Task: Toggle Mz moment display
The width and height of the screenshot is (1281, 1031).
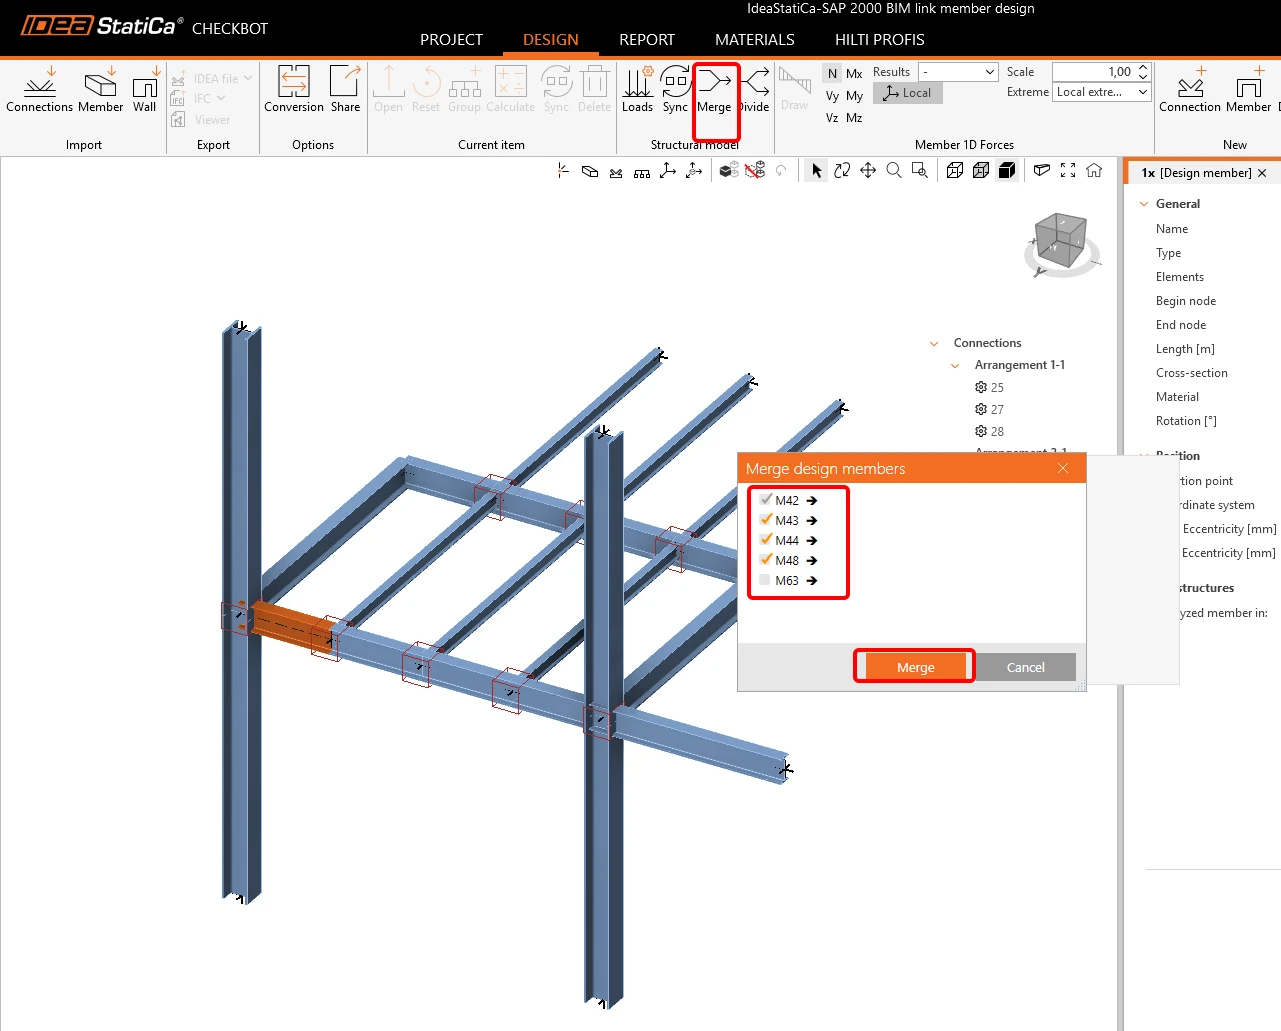Action: tap(854, 118)
